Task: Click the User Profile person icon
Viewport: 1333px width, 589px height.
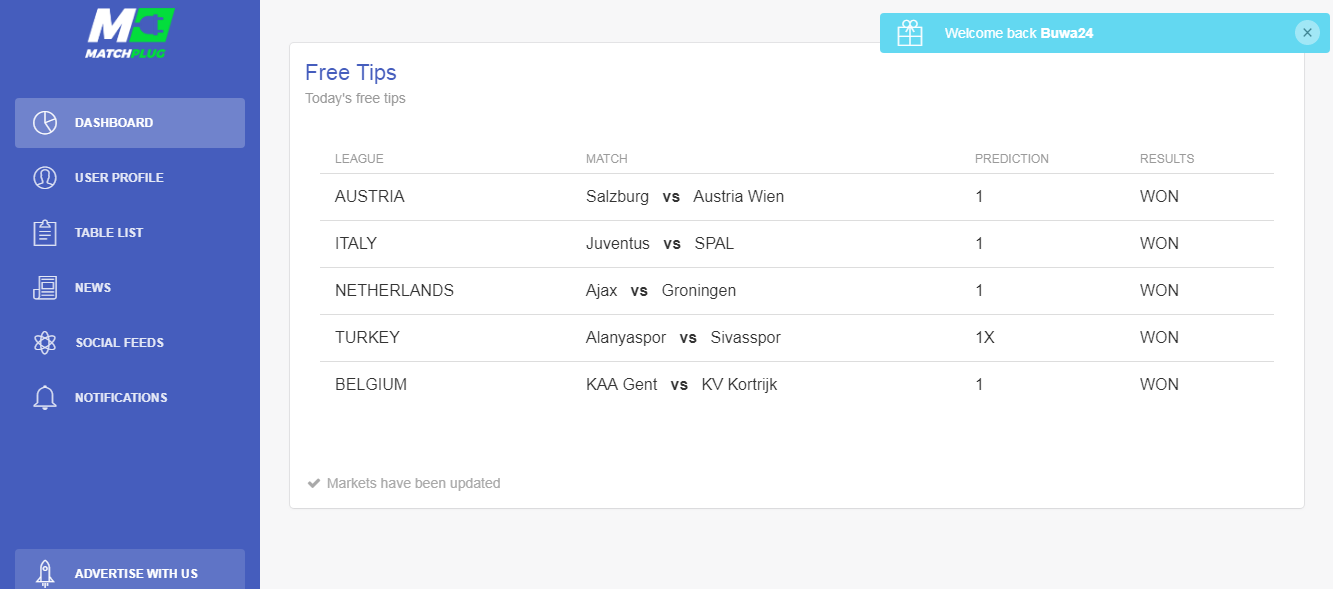Action: coord(45,178)
